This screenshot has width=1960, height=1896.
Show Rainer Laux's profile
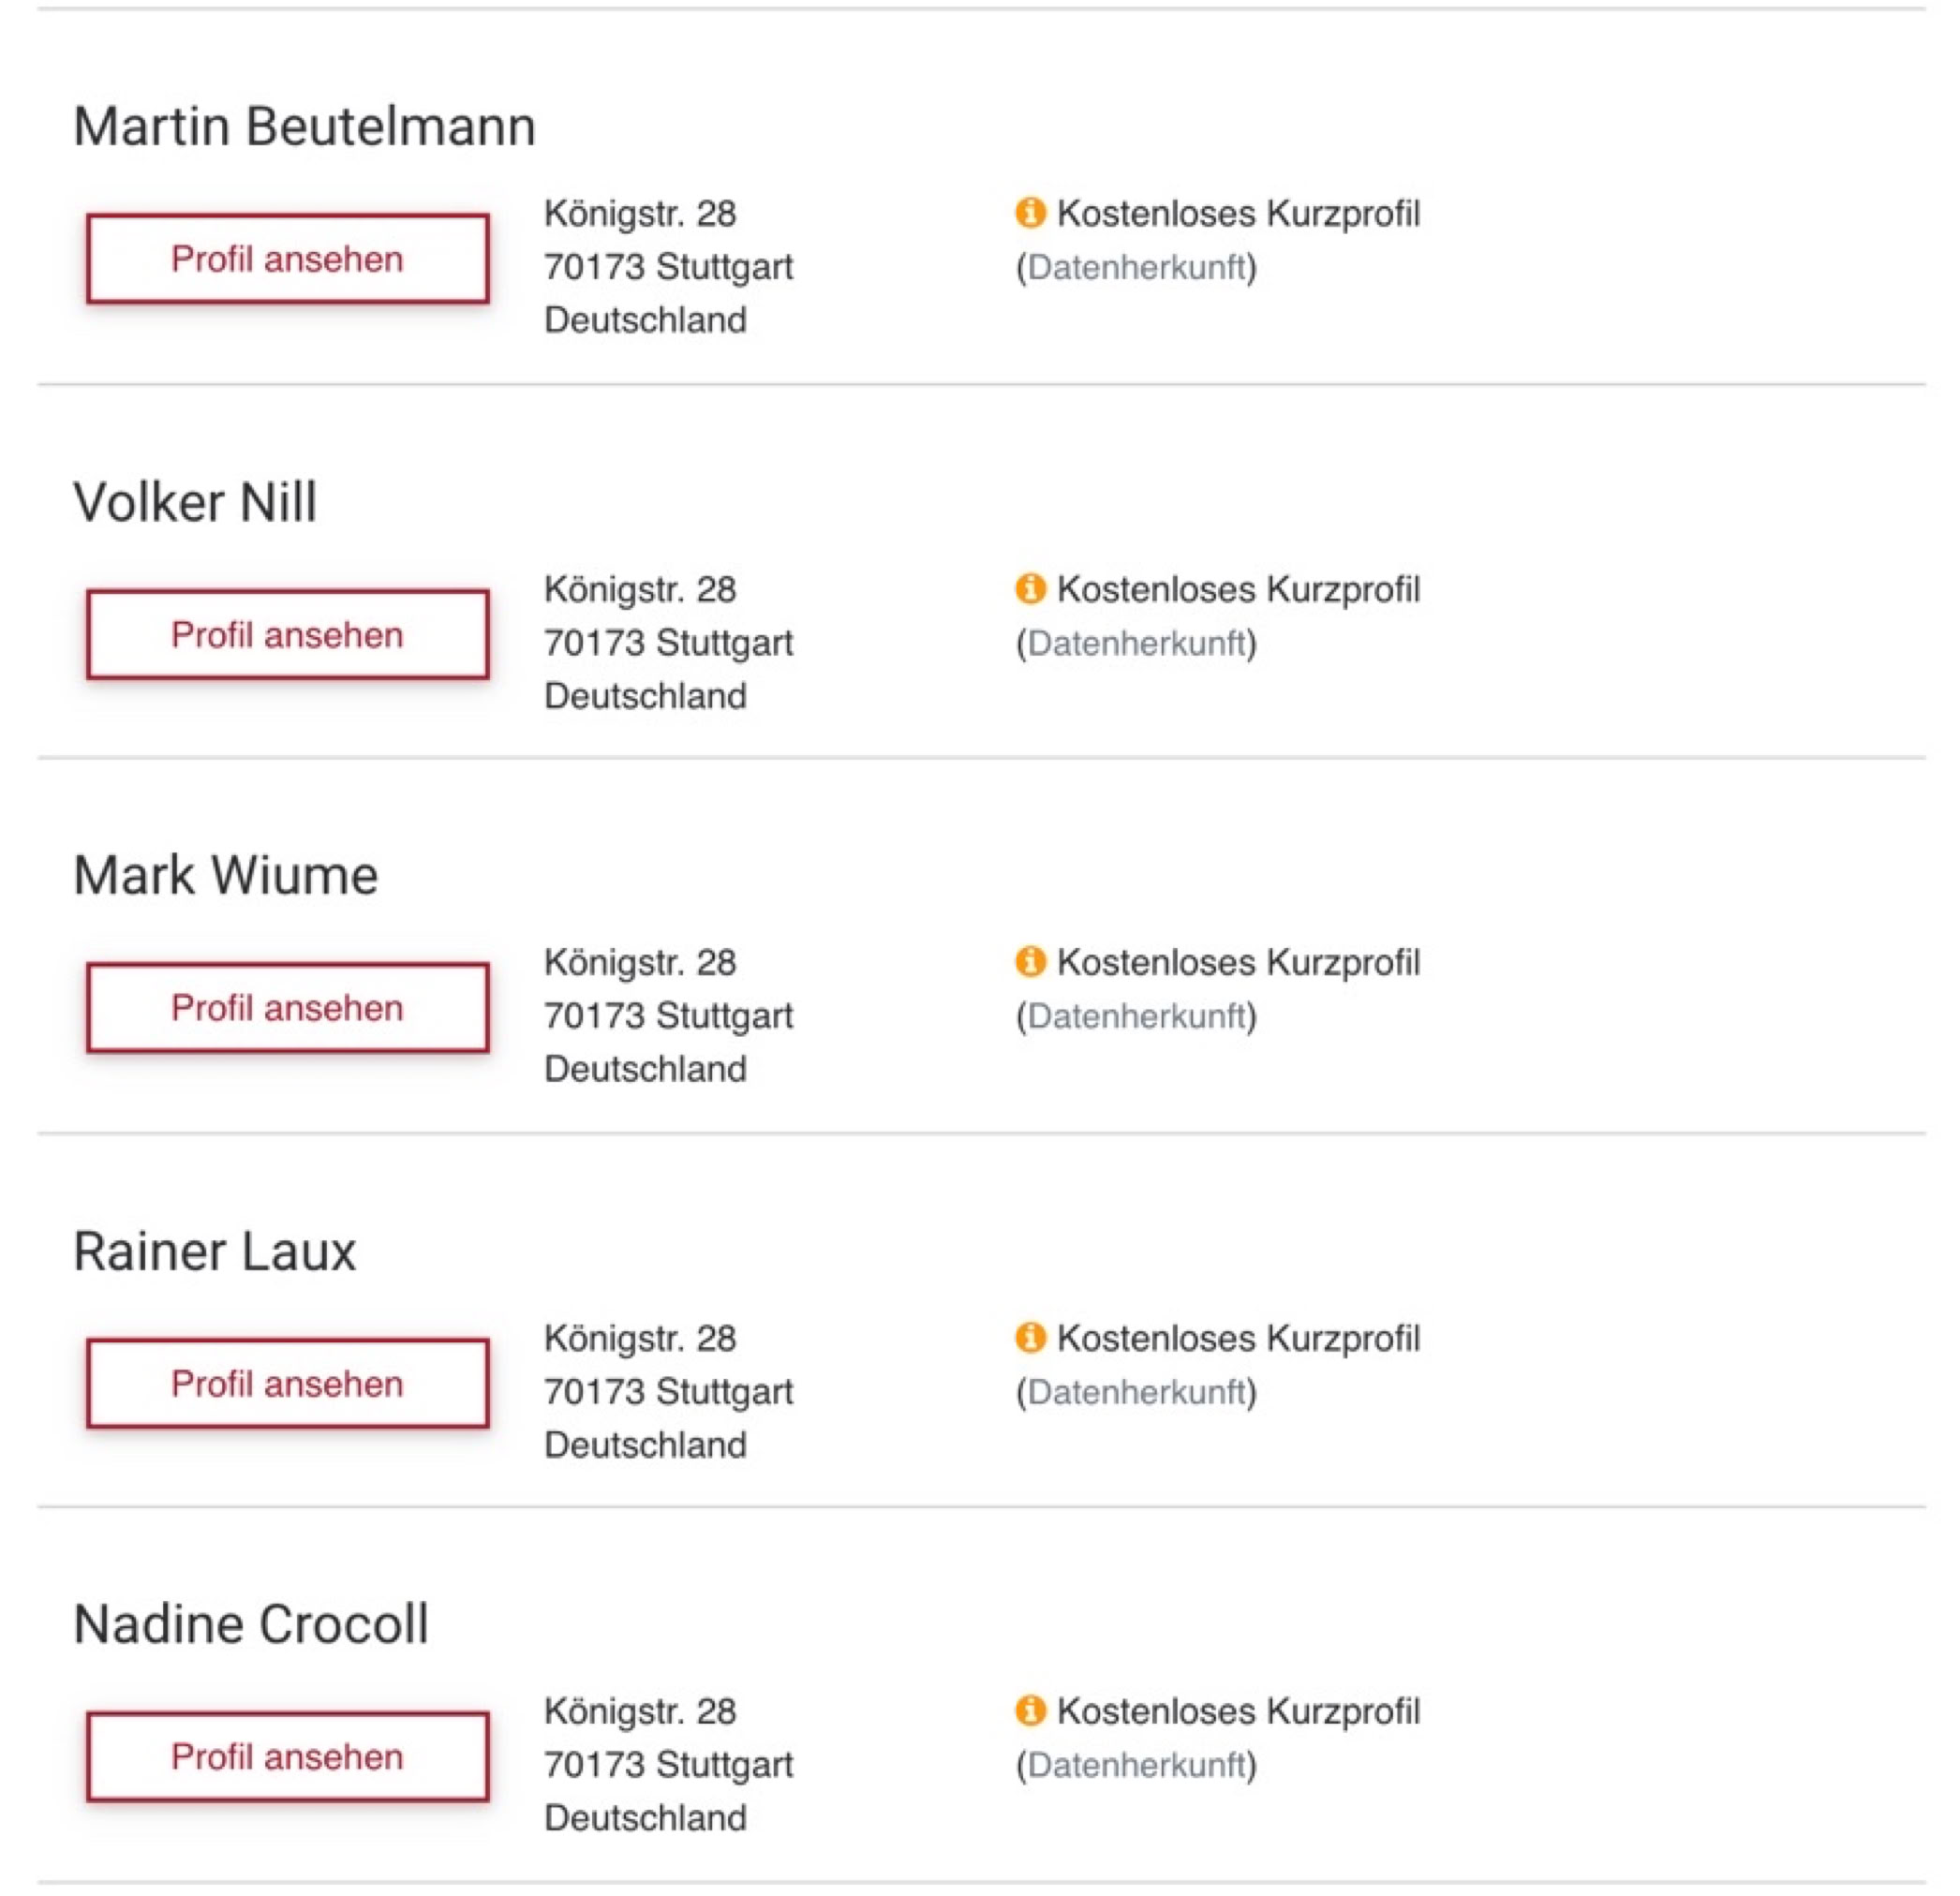coord(288,1384)
